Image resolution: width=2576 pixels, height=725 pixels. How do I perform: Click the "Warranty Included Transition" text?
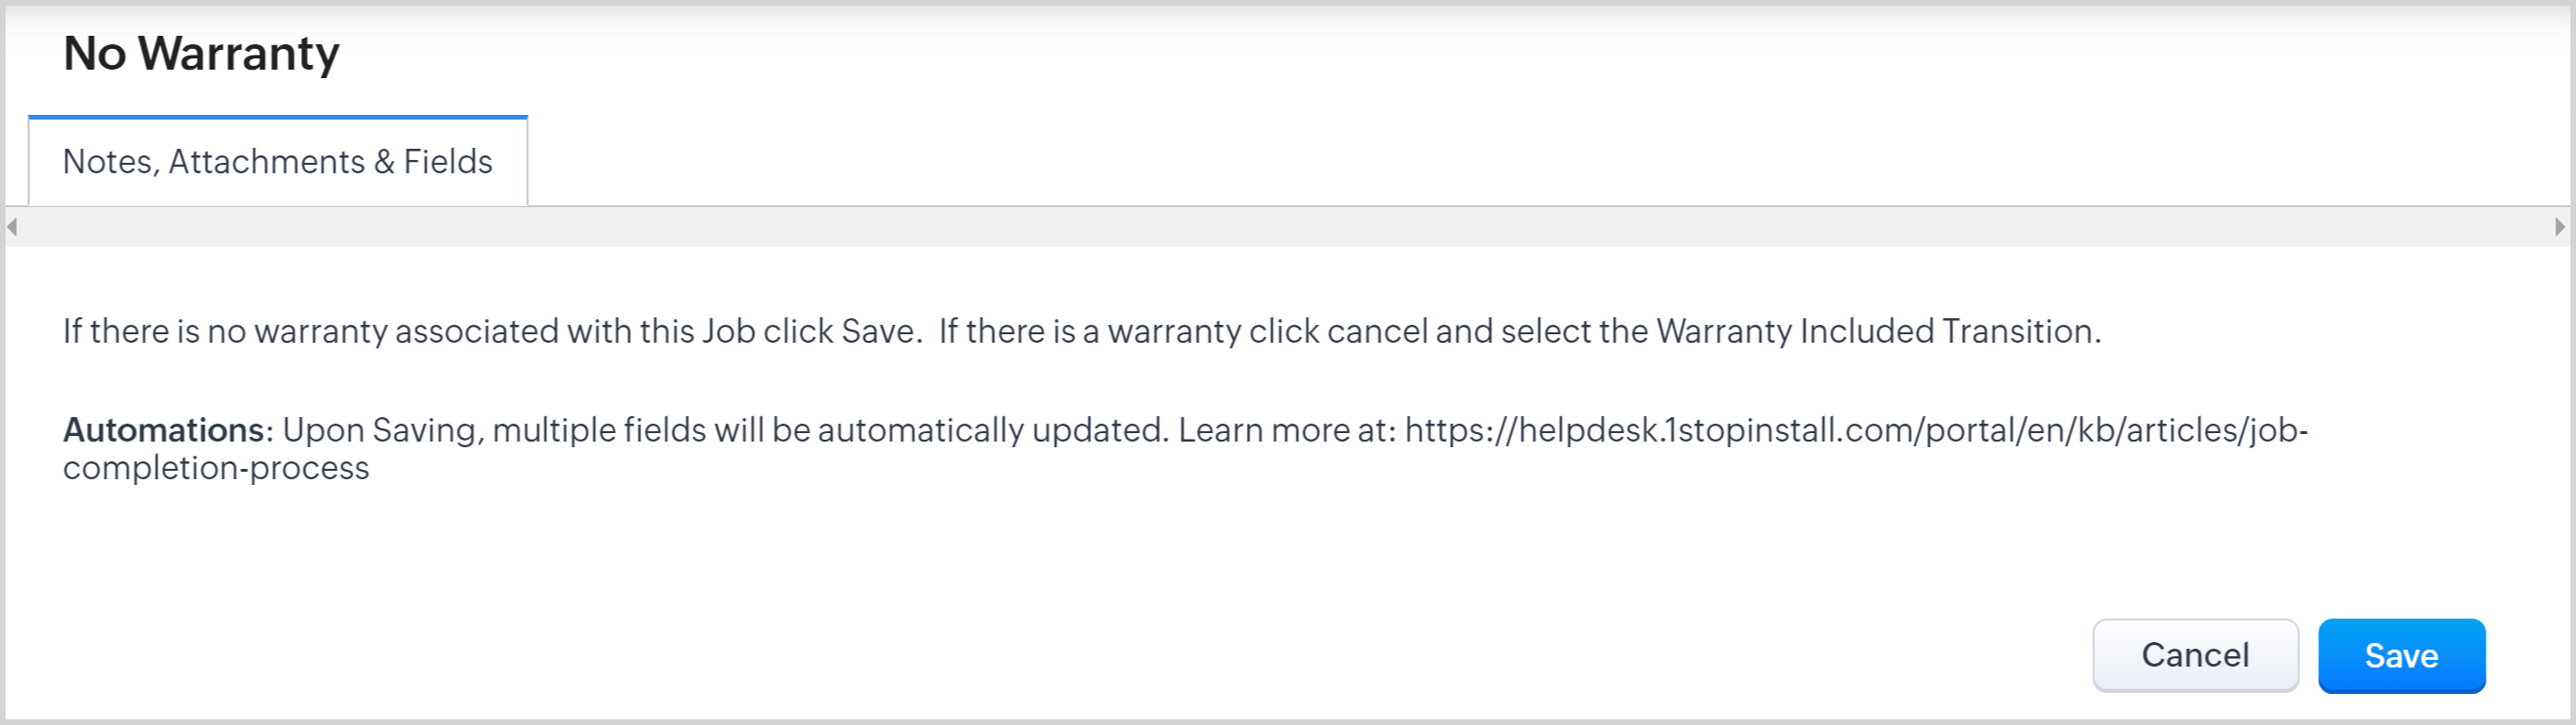pyautogui.click(x=1876, y=331)
